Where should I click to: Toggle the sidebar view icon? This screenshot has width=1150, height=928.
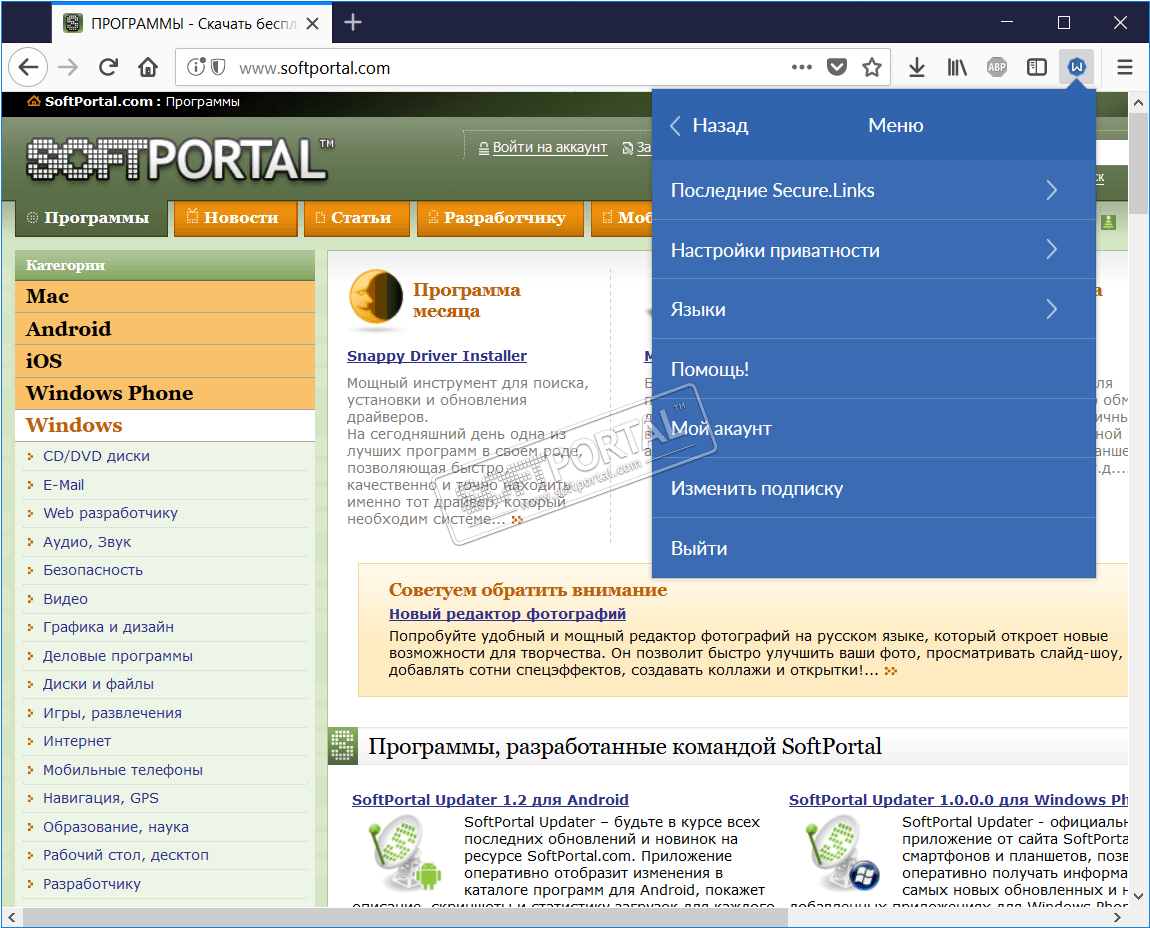tap(1036, 67)
